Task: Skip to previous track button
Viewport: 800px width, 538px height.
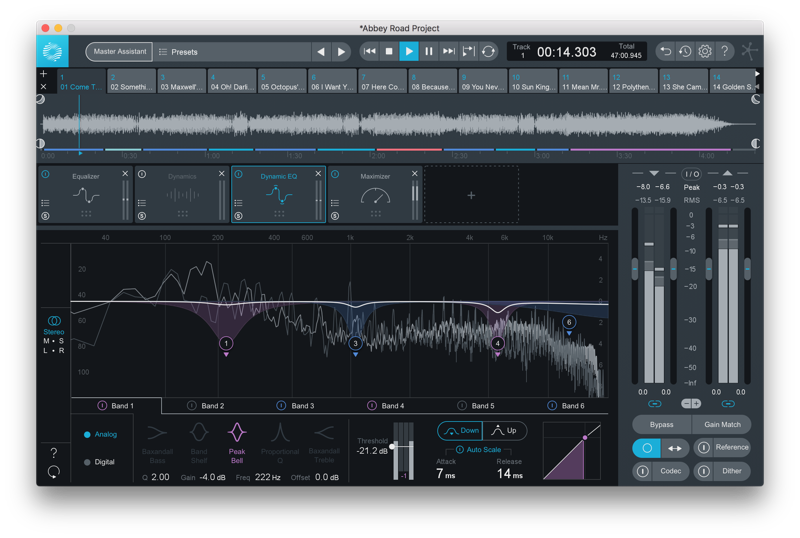Action: tap(369, 51)
